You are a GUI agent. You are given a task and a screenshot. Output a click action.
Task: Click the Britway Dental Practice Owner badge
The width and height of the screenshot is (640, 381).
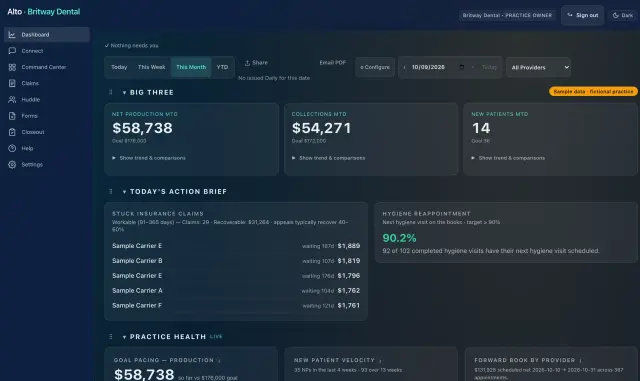(507, 16)
